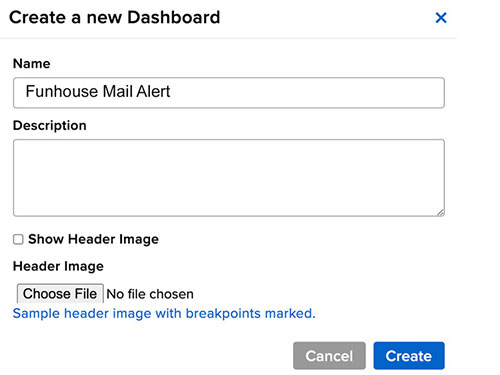Click the Description field label
500x375 pixels.
tap(50, 125)
